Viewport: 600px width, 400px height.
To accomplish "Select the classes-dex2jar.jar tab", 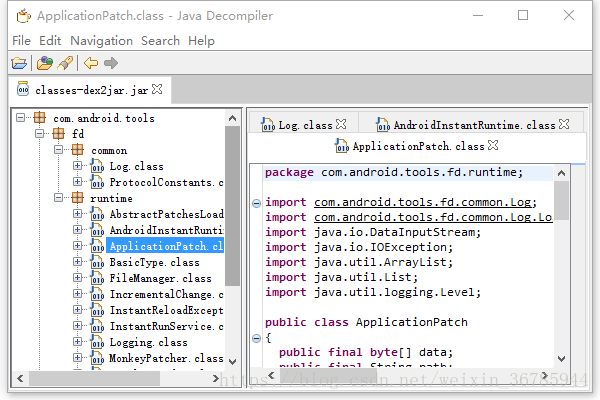I will [91, 90].
